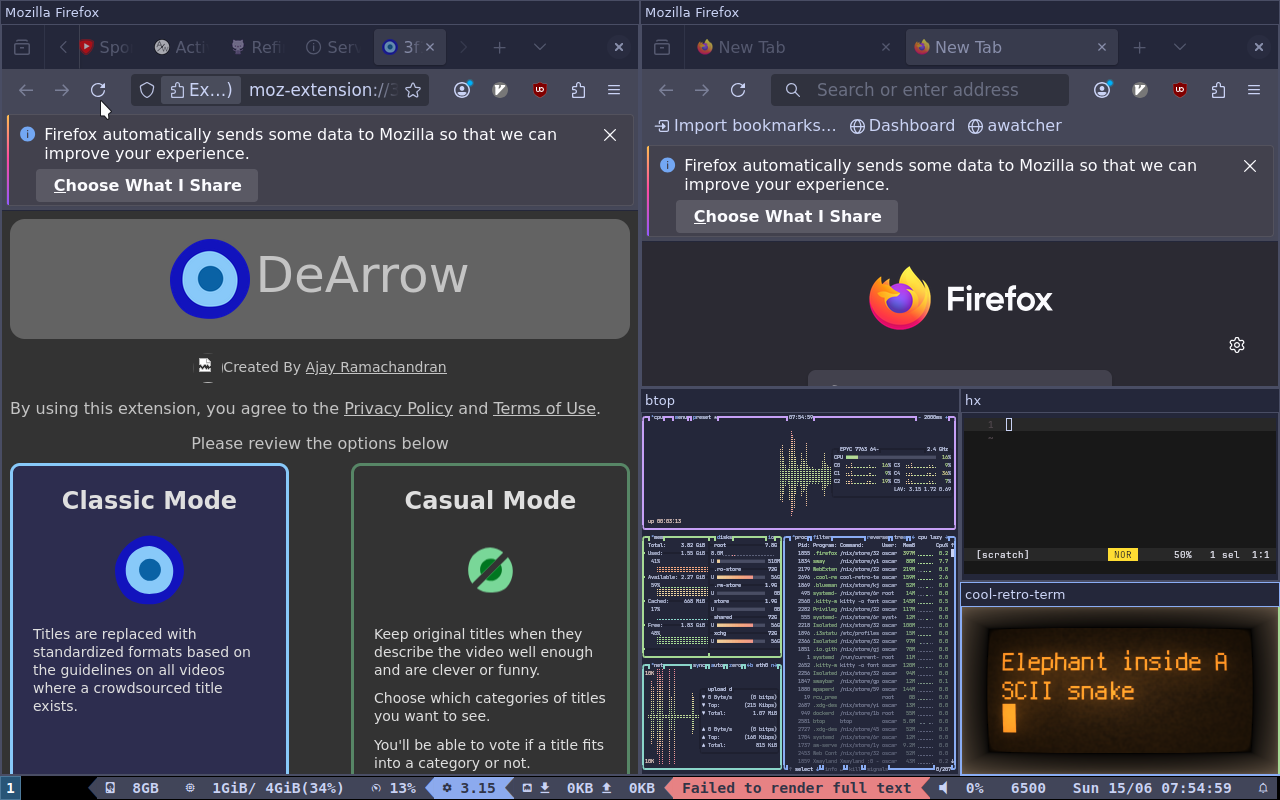The height and width of the screenshot is (800, 1280).
Task: Click Firefox View icon in left window
Action: click(22, 47)
